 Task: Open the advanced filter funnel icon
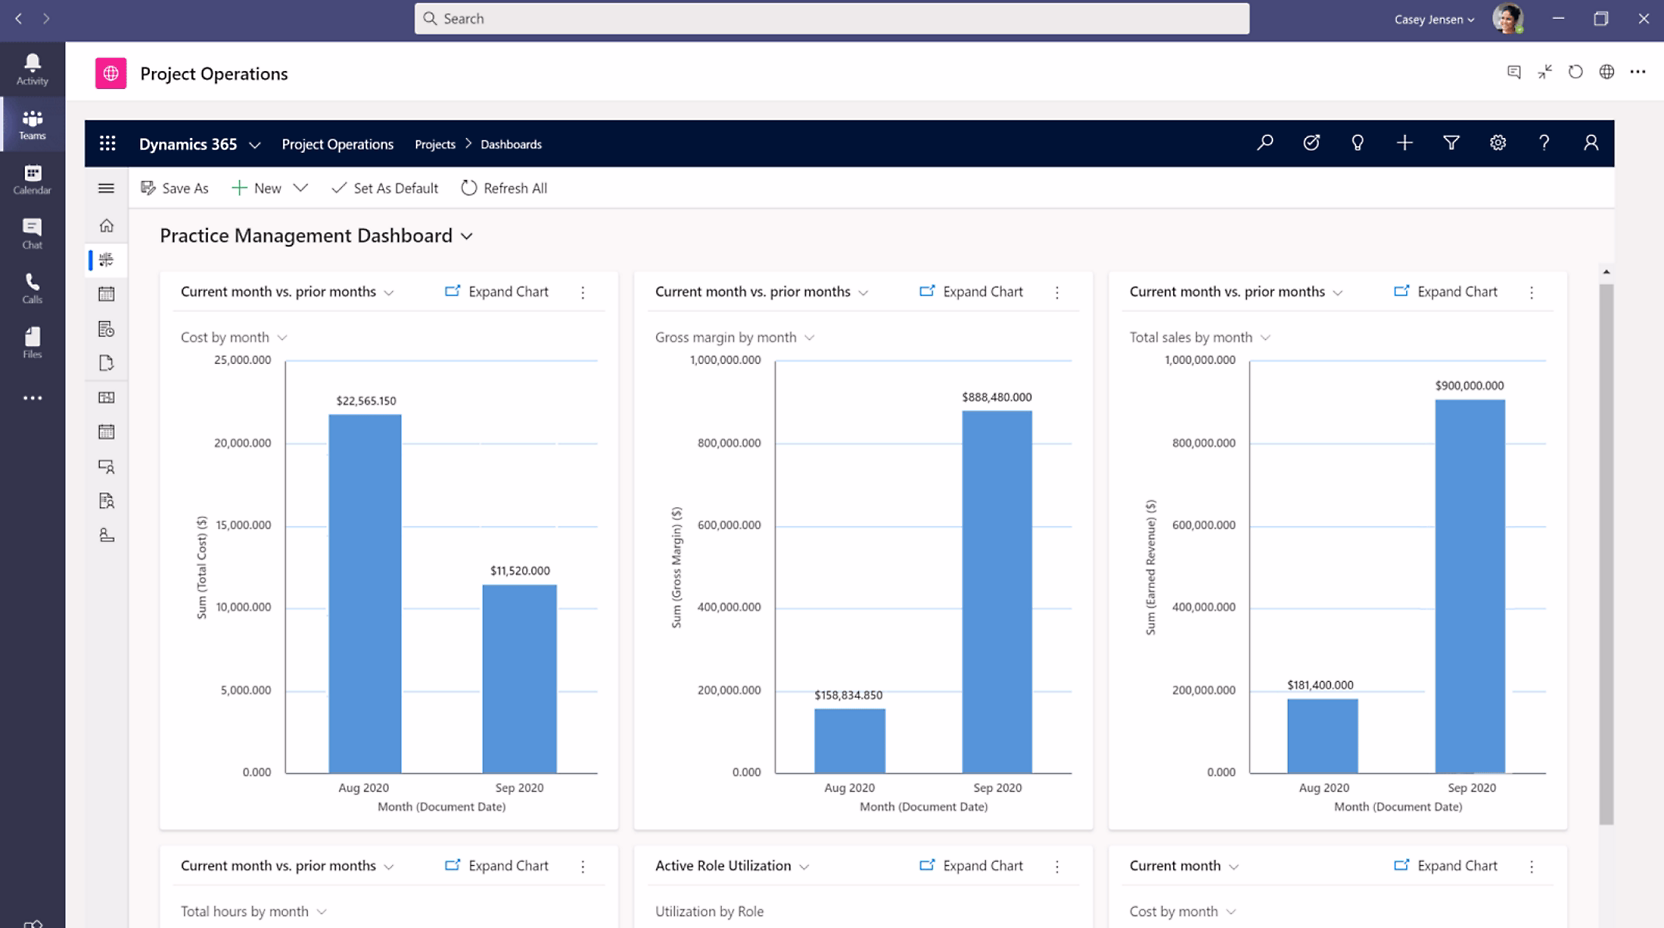pos(1451,143)
